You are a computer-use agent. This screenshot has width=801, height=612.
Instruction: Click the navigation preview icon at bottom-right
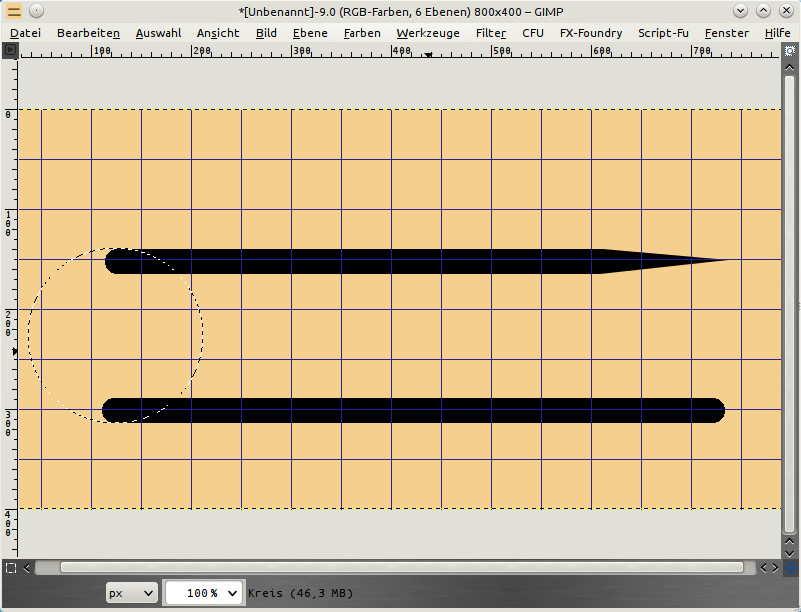(790, 568)
